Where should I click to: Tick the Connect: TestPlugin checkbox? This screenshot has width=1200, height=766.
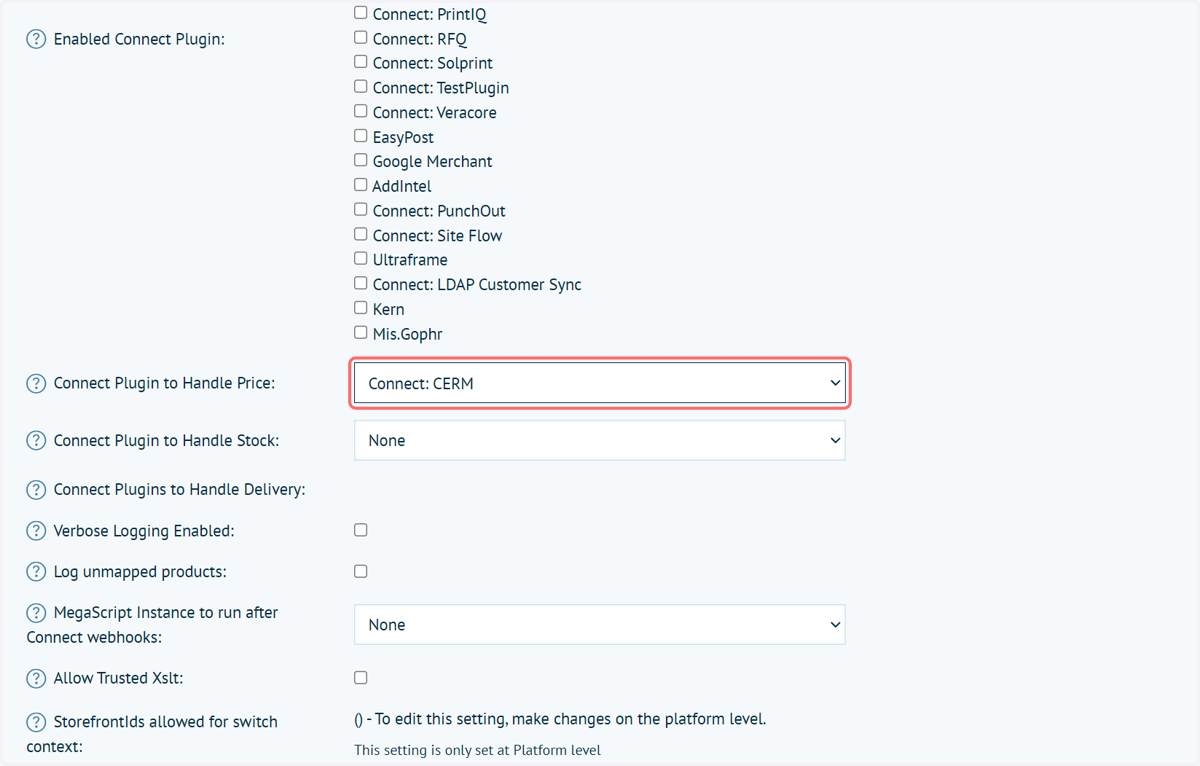tap(361, 87)
